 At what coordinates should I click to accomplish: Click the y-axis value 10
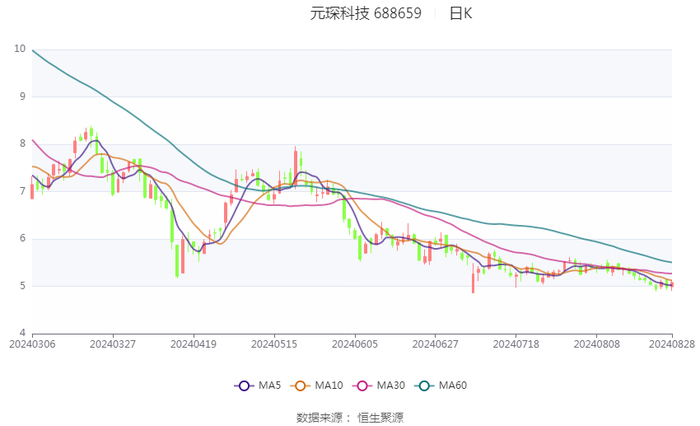(20, 49)
